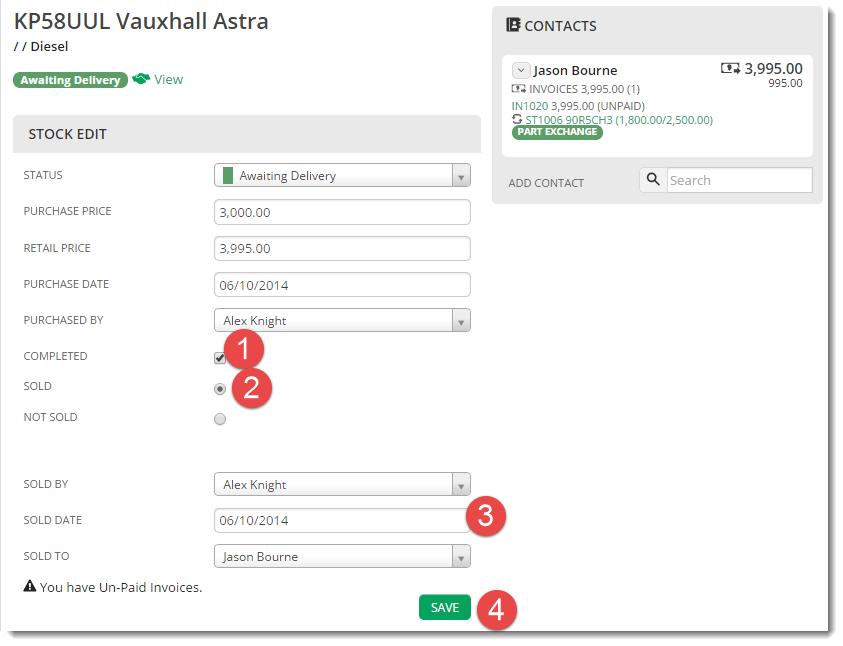Click the You have Un-Paid Invoices message
The height and width of the screenshot is (646, 843).
click(x=121, y=587)
